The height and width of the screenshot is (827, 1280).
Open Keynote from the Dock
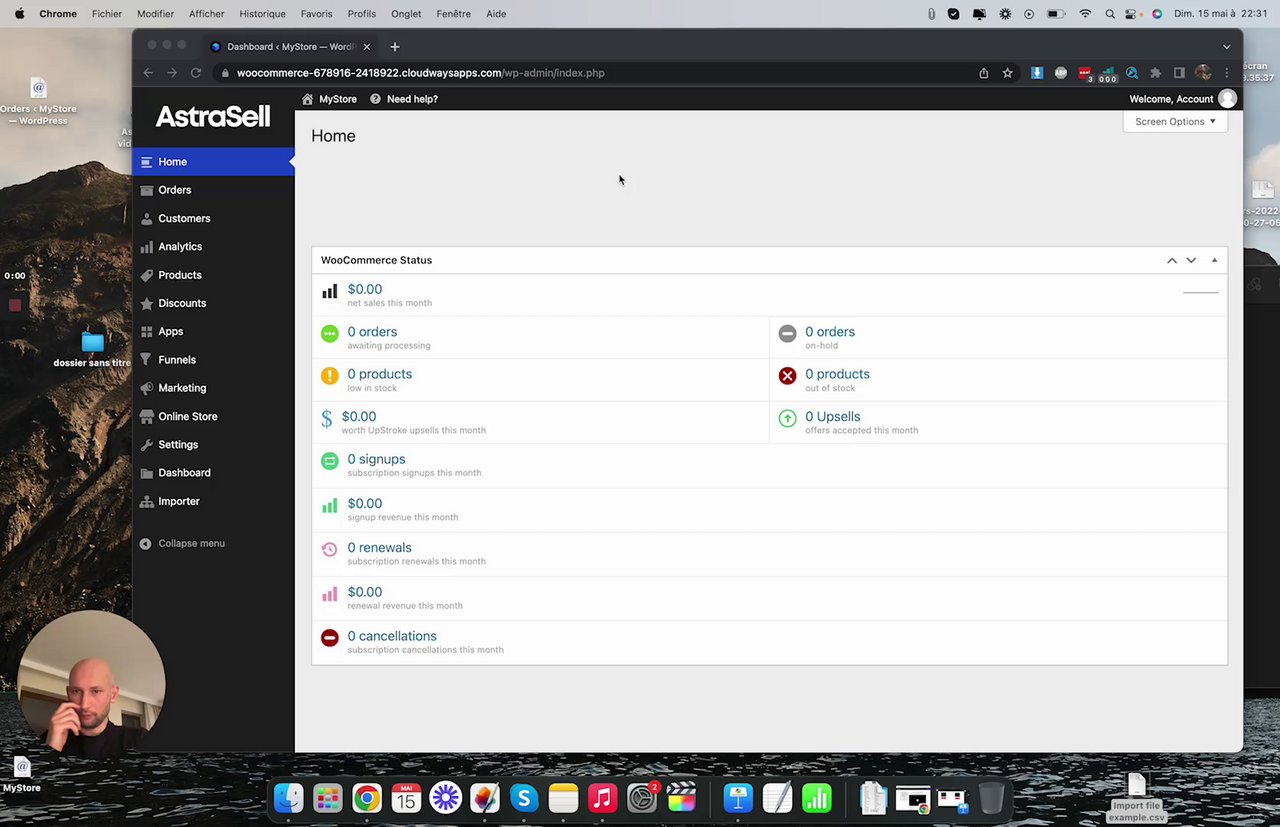click(738, 798)
